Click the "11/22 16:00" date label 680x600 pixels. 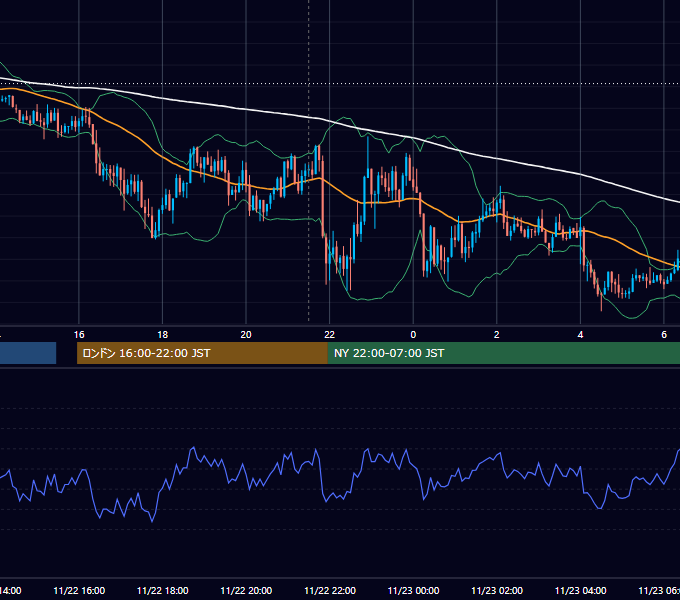point(79,590)
